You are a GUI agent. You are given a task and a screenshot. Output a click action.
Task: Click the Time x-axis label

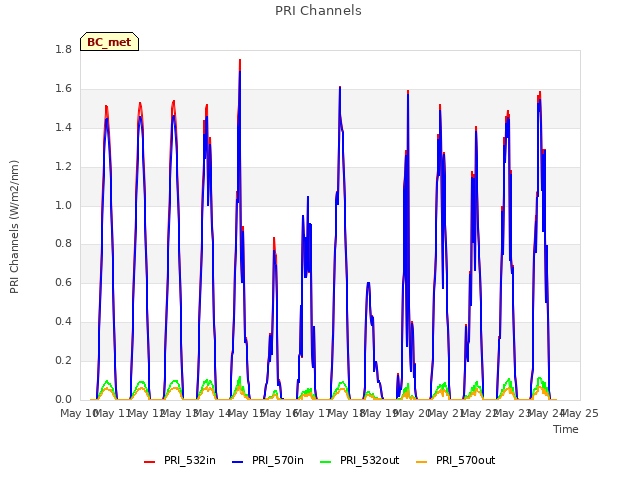566,429
